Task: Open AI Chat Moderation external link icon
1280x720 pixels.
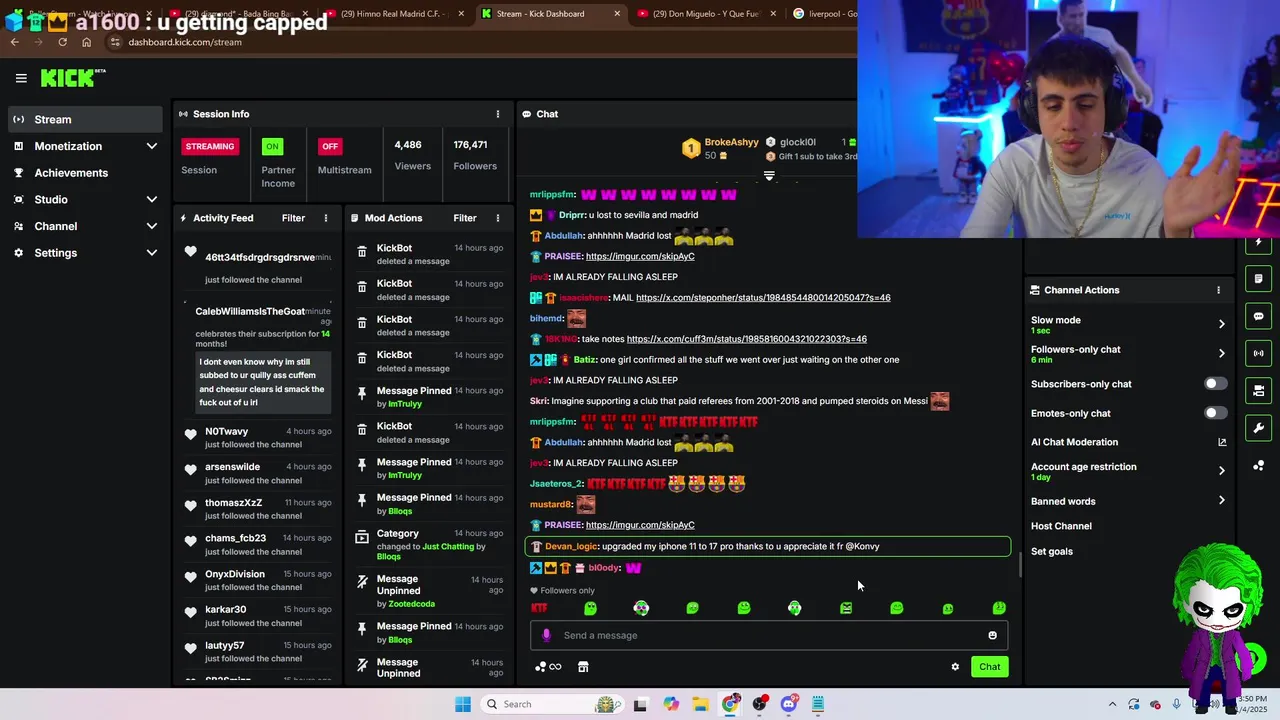Action: pos(1221,442)
